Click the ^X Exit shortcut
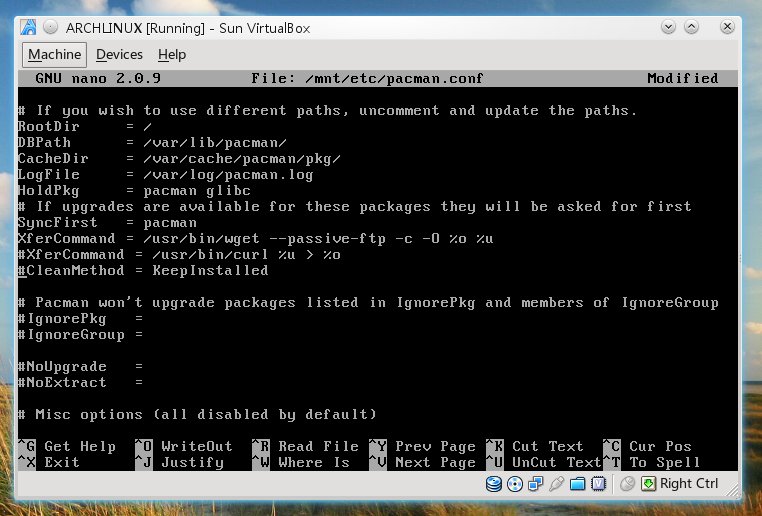 coord(49,463)
